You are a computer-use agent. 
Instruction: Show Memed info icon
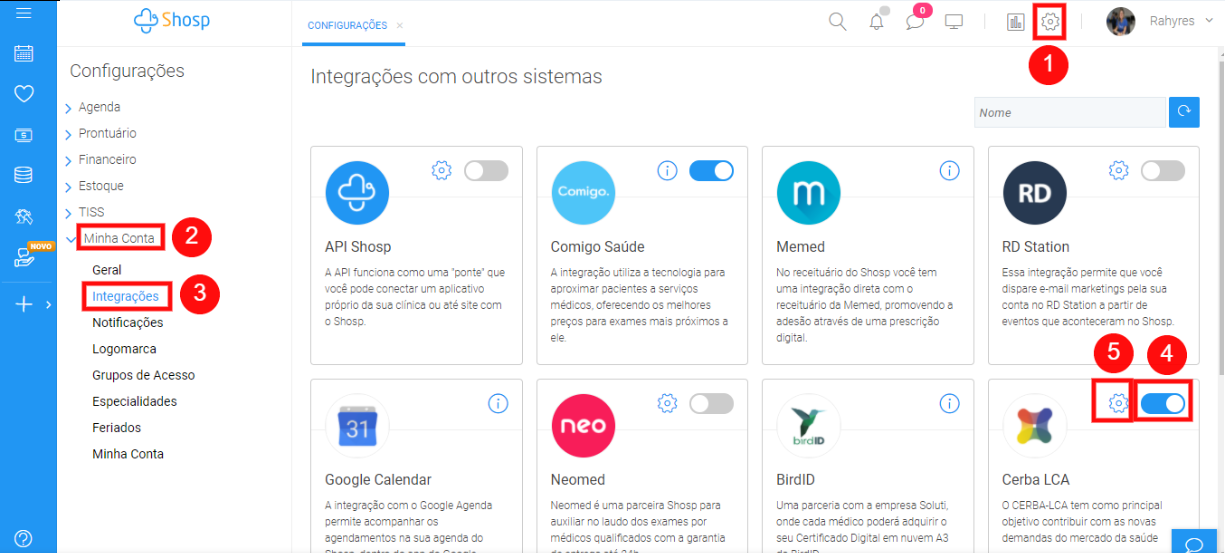coord(949,171)
